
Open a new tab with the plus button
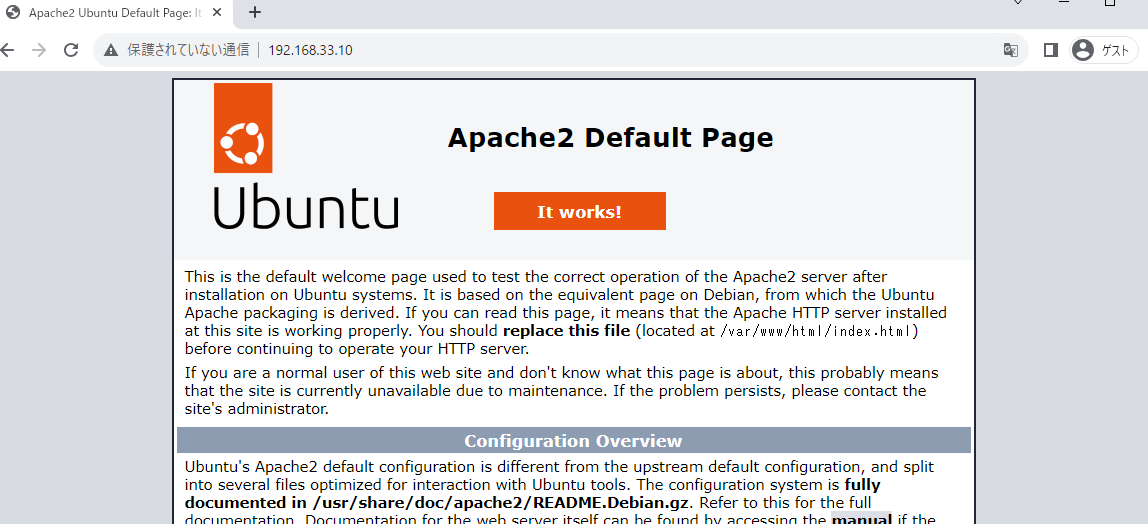click(x=255, y=12)
